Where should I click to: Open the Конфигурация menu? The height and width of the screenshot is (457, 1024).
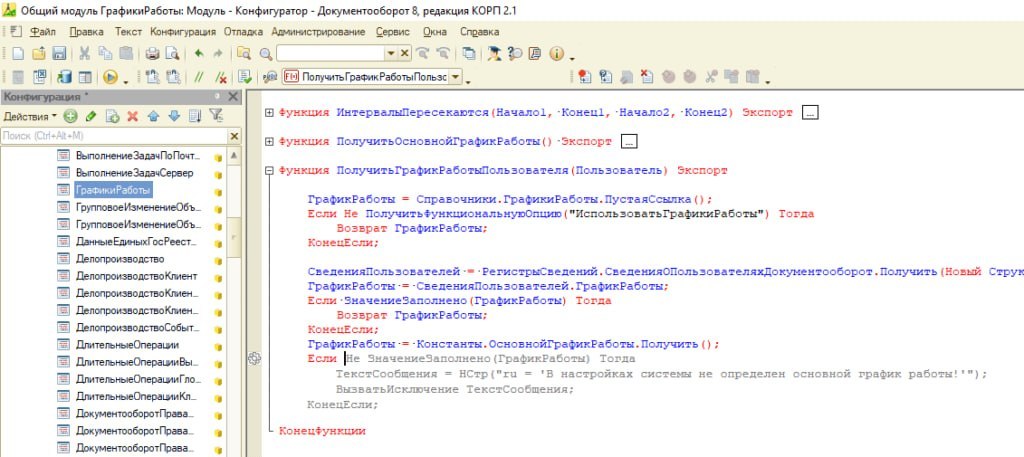(183, 31)
